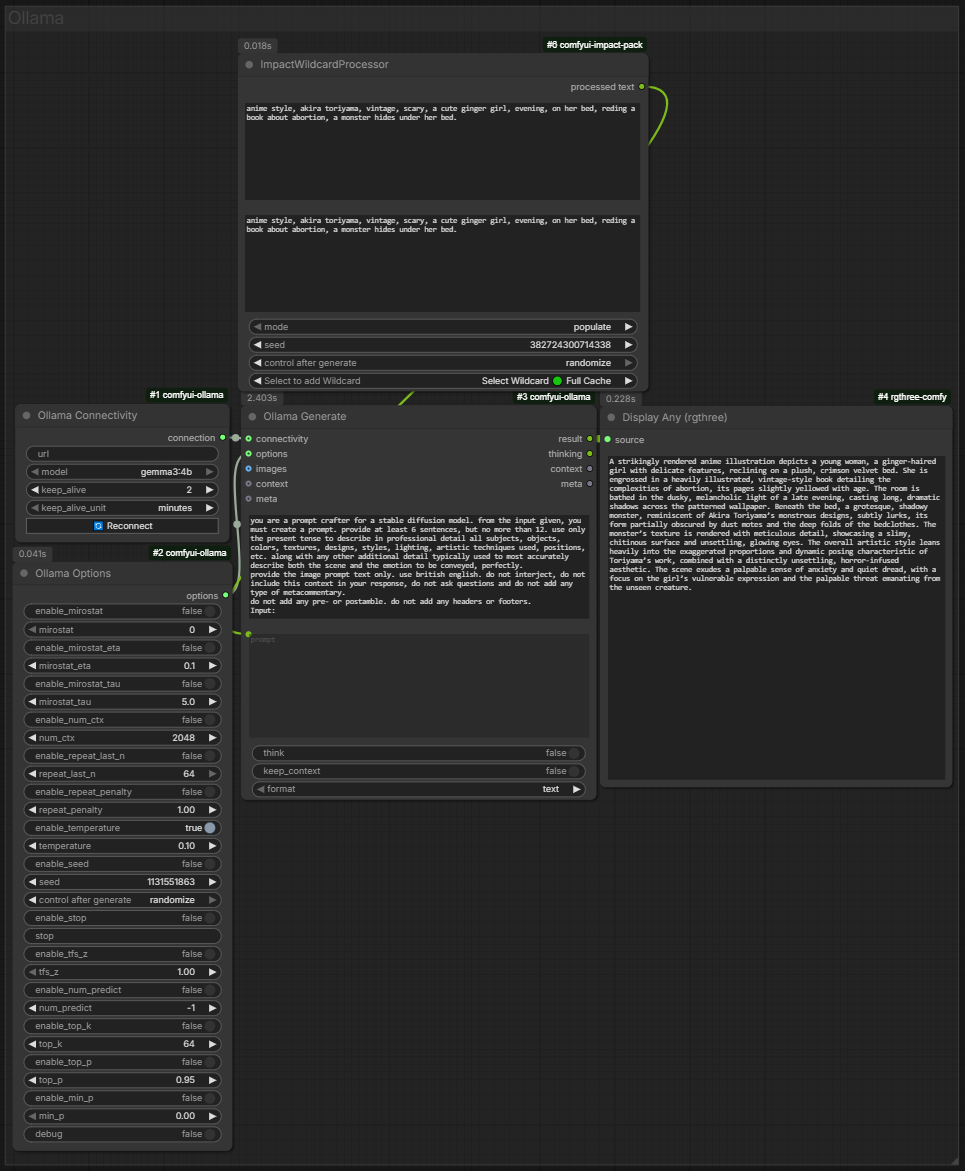Toggle the Full Cache switch

click(x=557, y=381)
